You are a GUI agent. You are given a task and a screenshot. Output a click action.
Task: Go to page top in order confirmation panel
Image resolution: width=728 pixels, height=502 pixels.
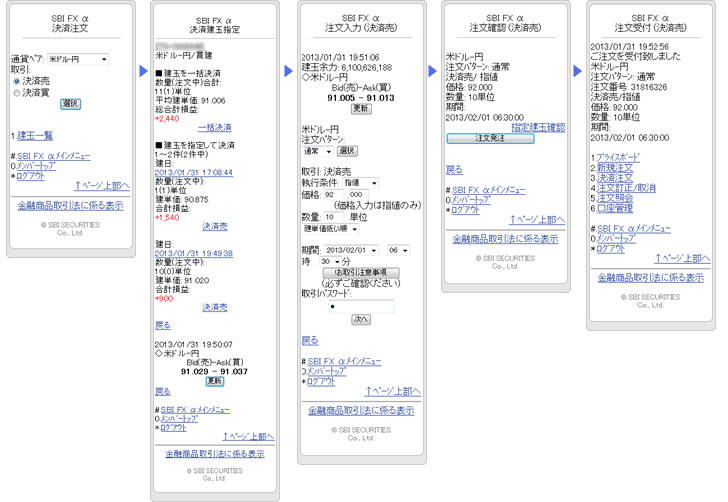(537, 220)
